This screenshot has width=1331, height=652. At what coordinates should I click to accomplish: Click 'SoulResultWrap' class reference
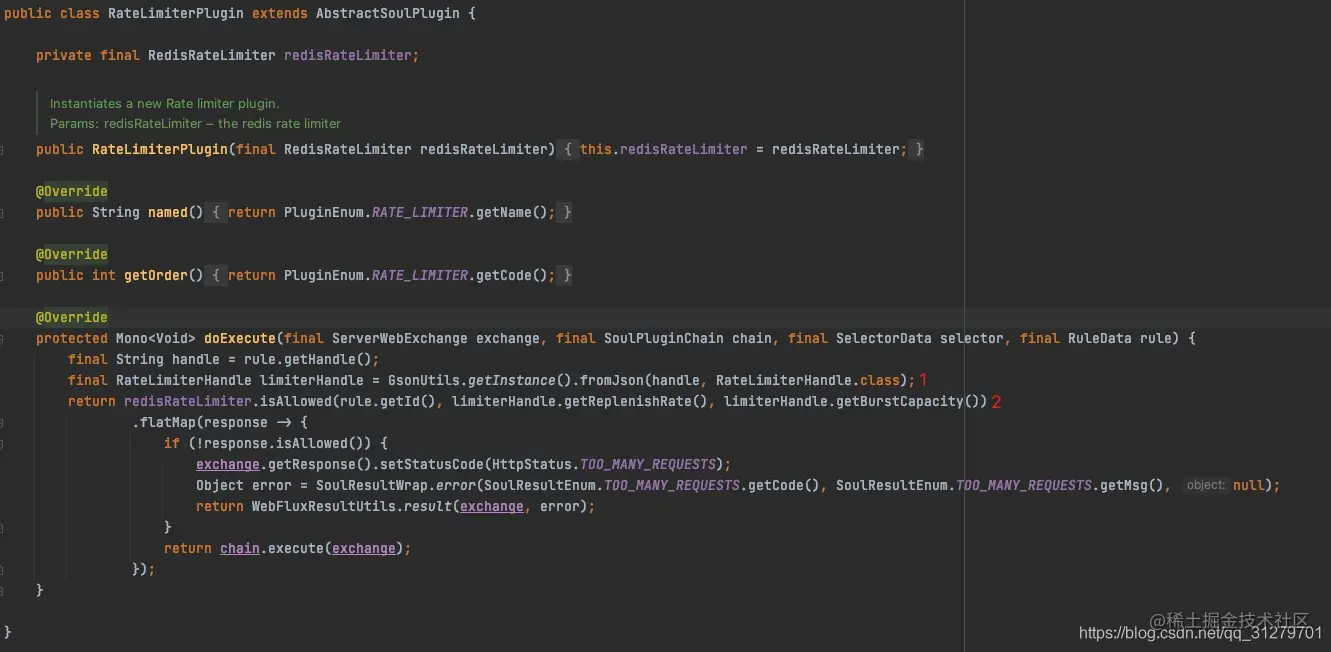click(x=372, y=485)
